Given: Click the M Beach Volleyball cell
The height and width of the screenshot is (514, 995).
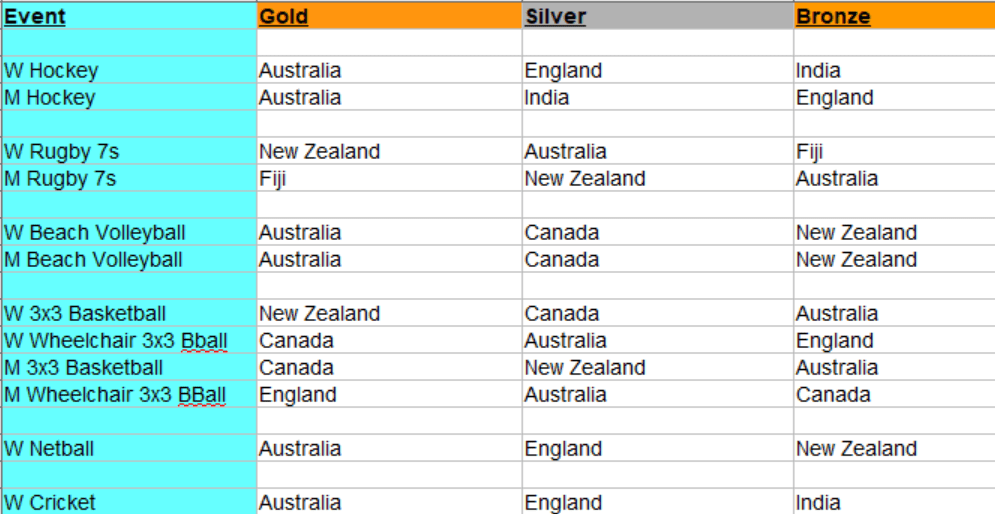Looking at the screenshot, I should [128, 260].
